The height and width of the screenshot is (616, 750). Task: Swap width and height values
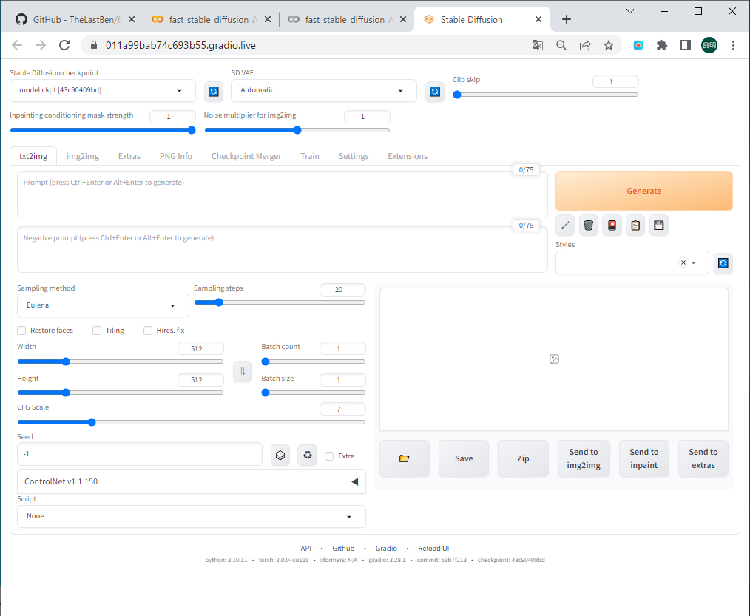(243, 371)
